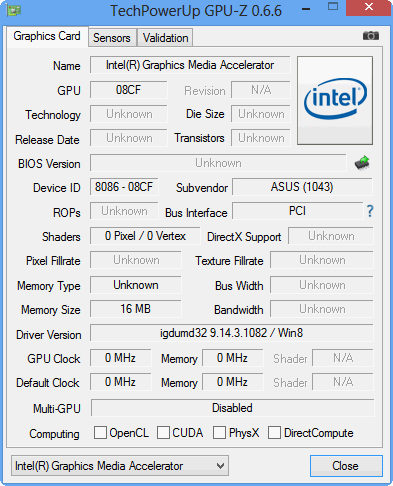This screenshot has width=393, height=486.
Task: Click the Driver Version field
Action: [x=232, y=333]
